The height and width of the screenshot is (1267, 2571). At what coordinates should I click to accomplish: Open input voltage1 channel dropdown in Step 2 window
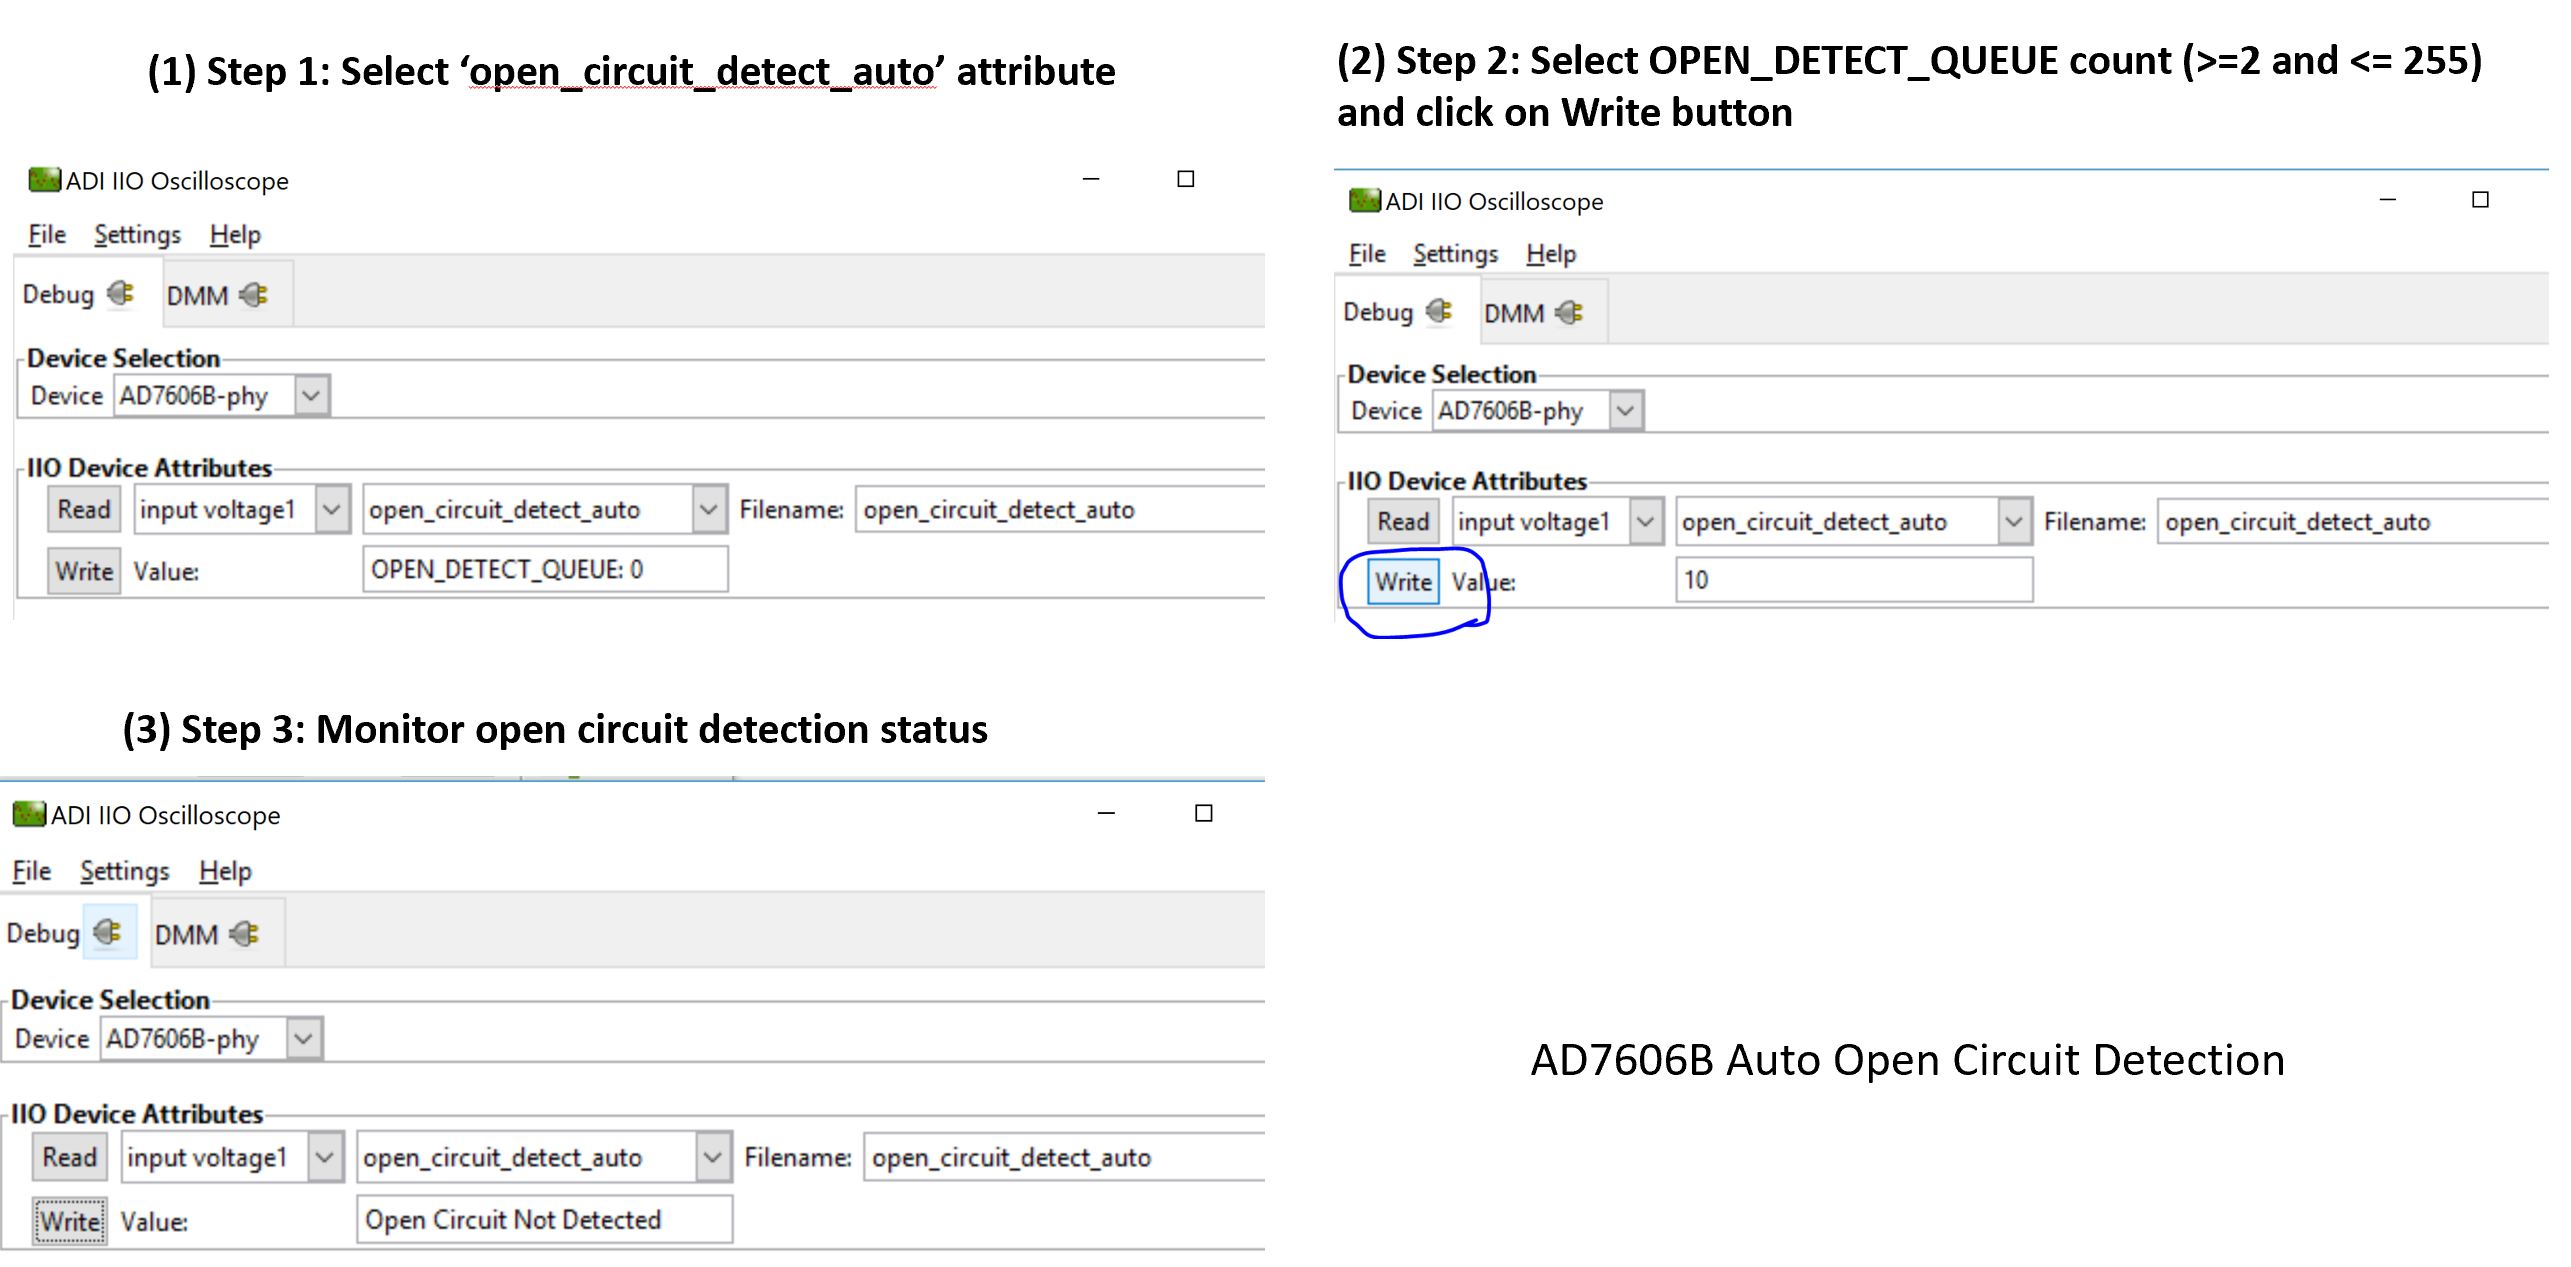pos(1558,521)
